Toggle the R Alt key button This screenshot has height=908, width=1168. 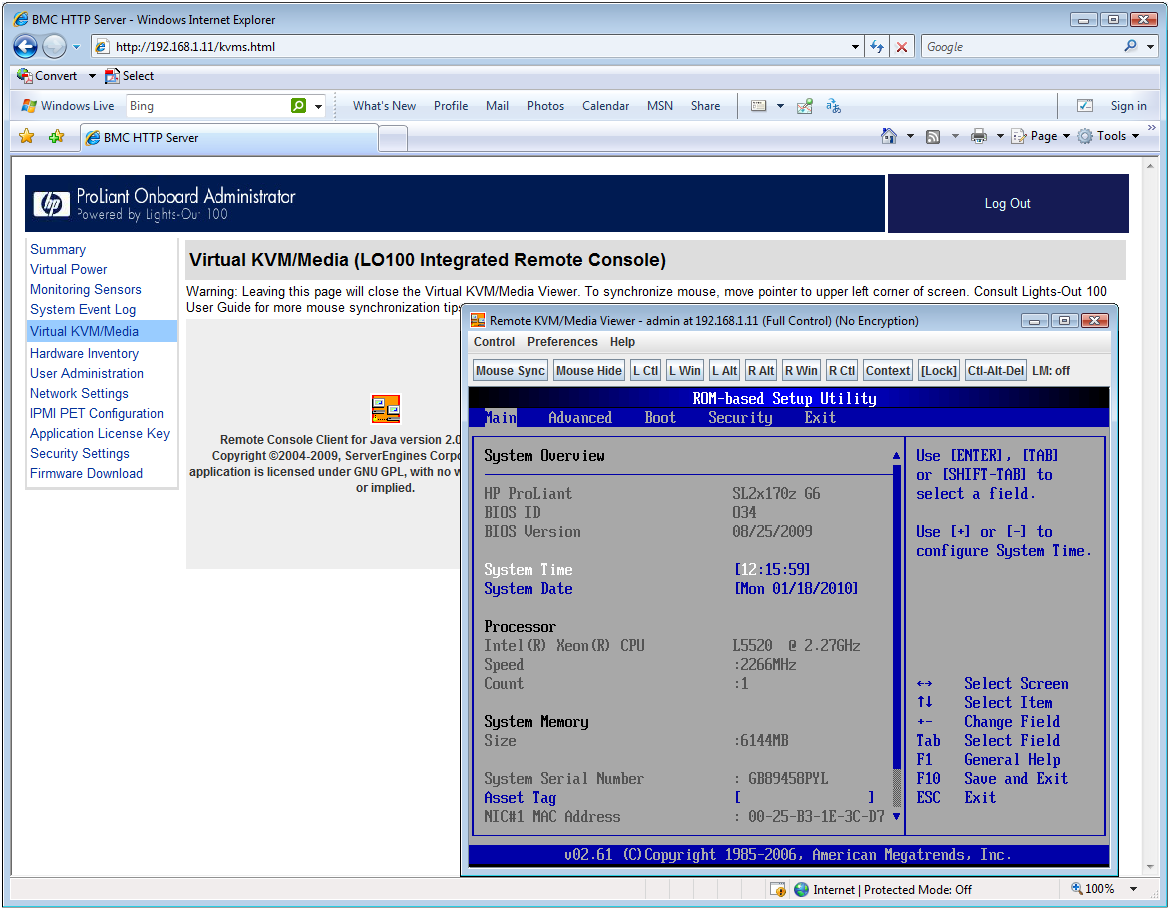point(761,370)
